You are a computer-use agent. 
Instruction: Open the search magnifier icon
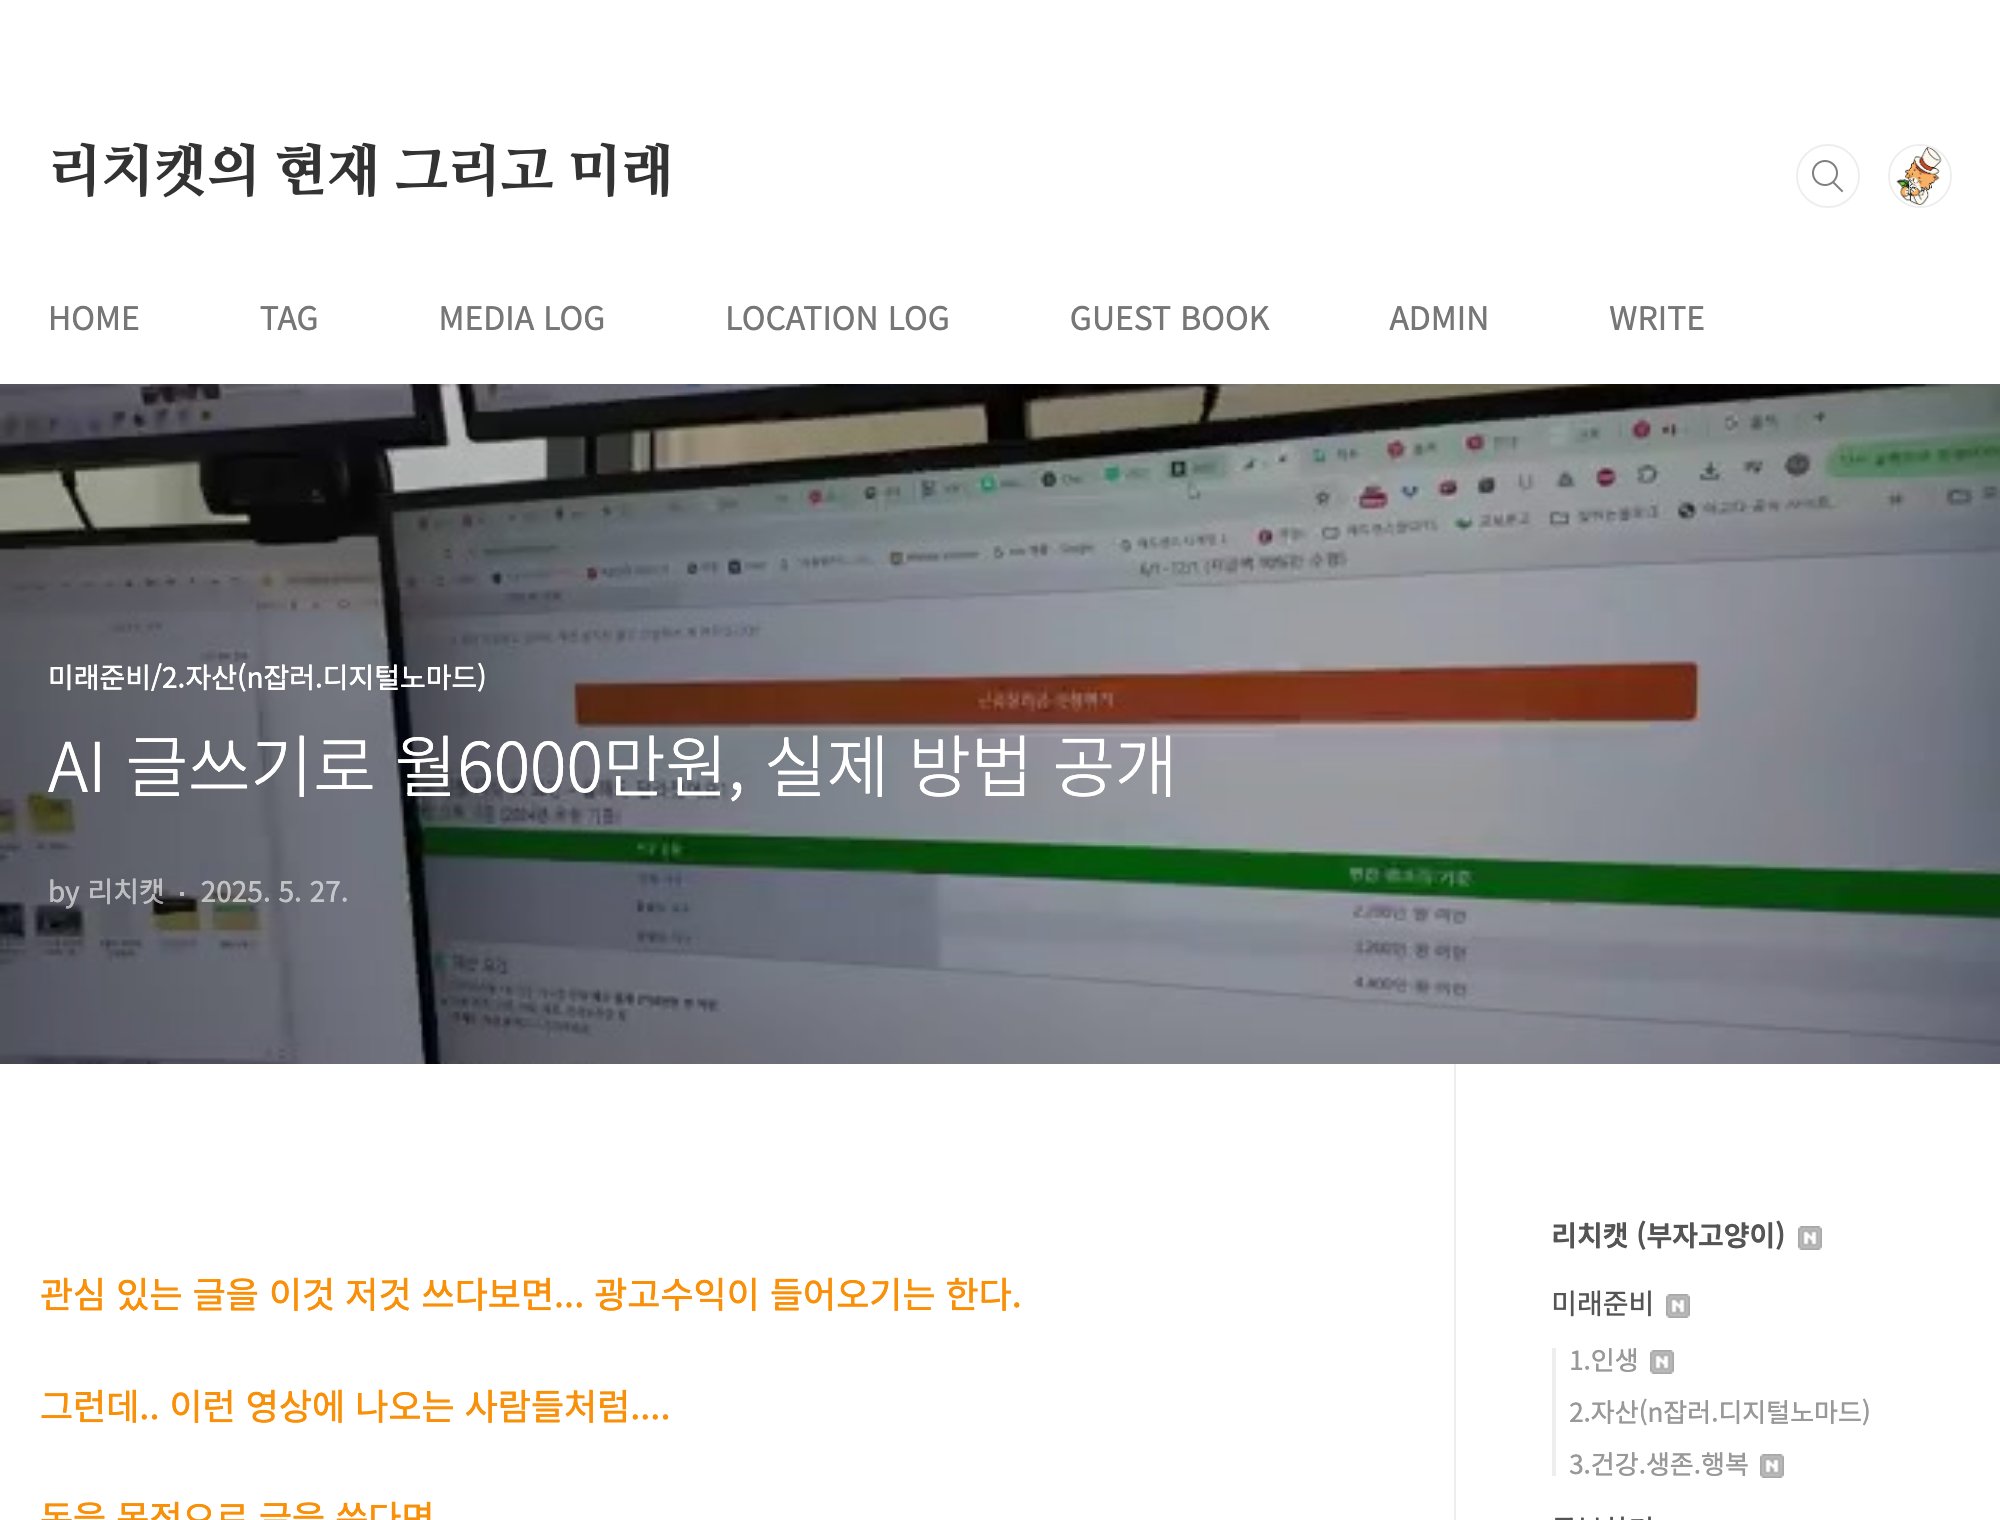click(x=1827, y=176)
